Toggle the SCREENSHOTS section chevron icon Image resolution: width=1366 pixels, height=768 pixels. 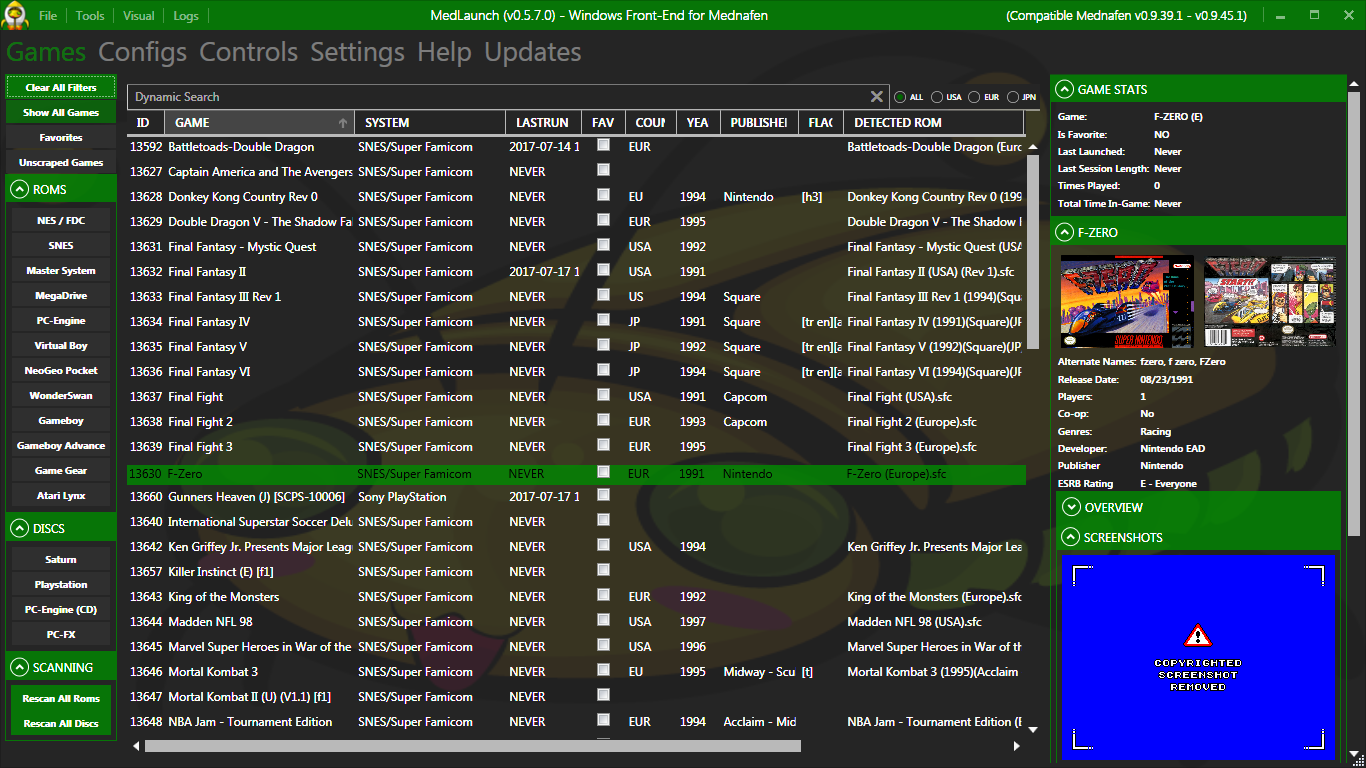click(1071, 538)
